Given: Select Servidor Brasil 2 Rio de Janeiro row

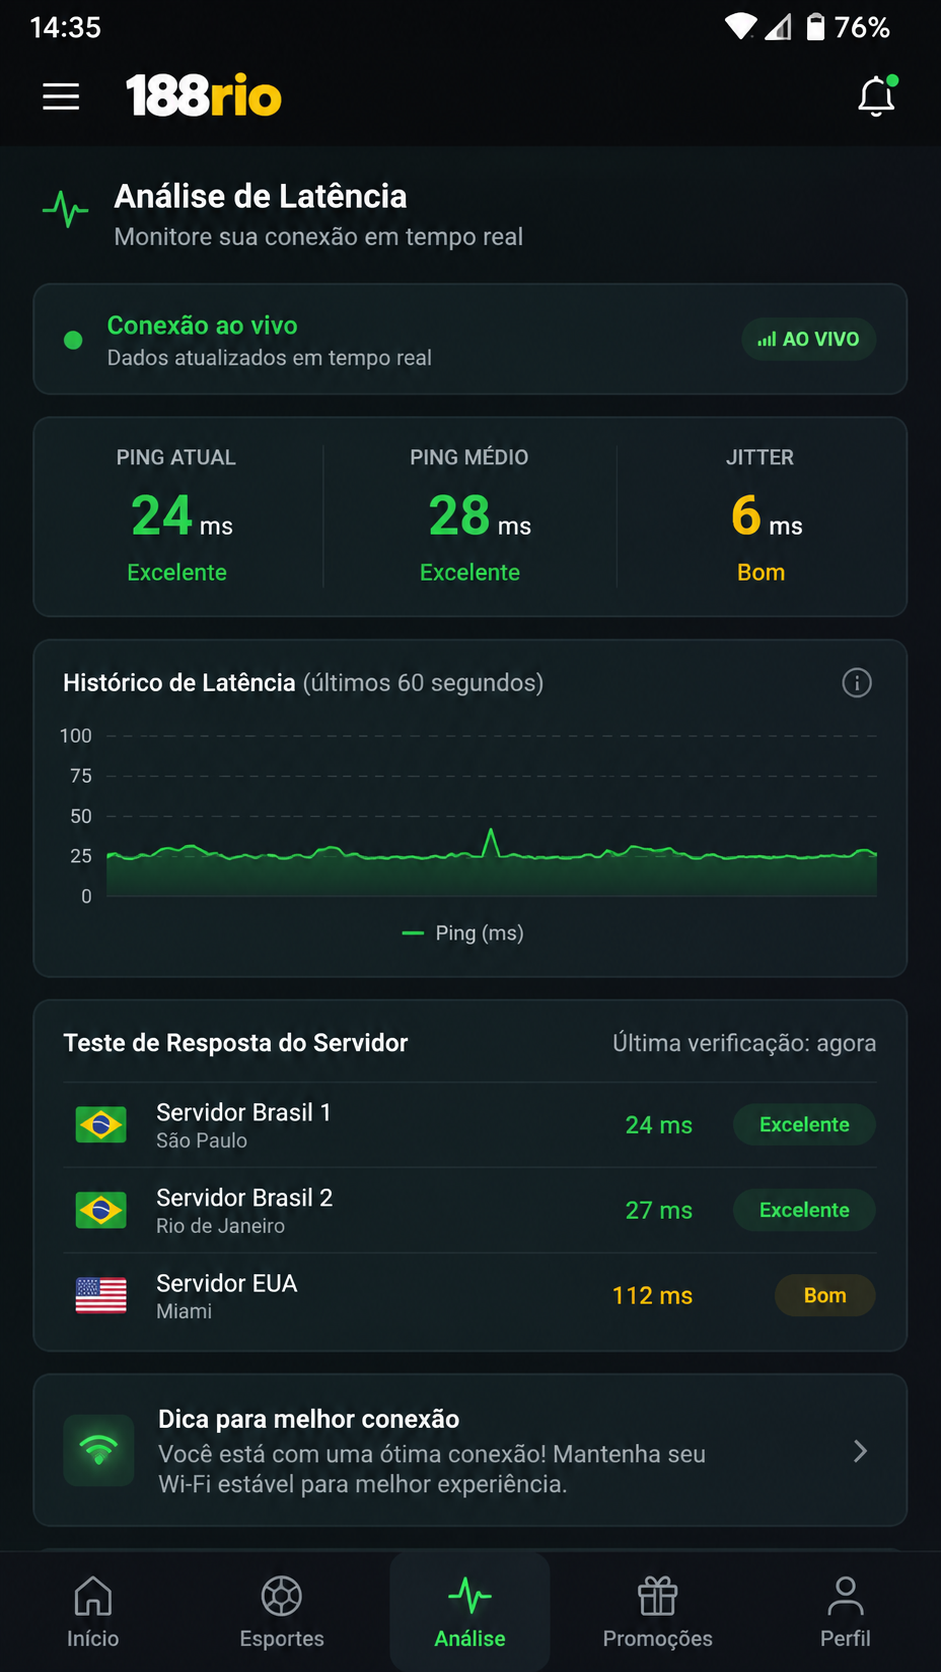Looking at the screenshot, I should tap(470, 1210).
